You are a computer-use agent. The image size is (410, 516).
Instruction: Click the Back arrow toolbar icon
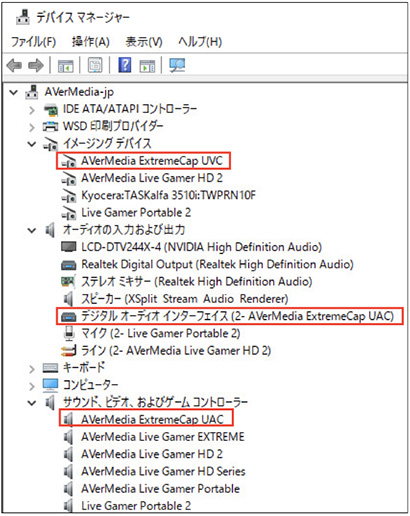coord(14,65)
